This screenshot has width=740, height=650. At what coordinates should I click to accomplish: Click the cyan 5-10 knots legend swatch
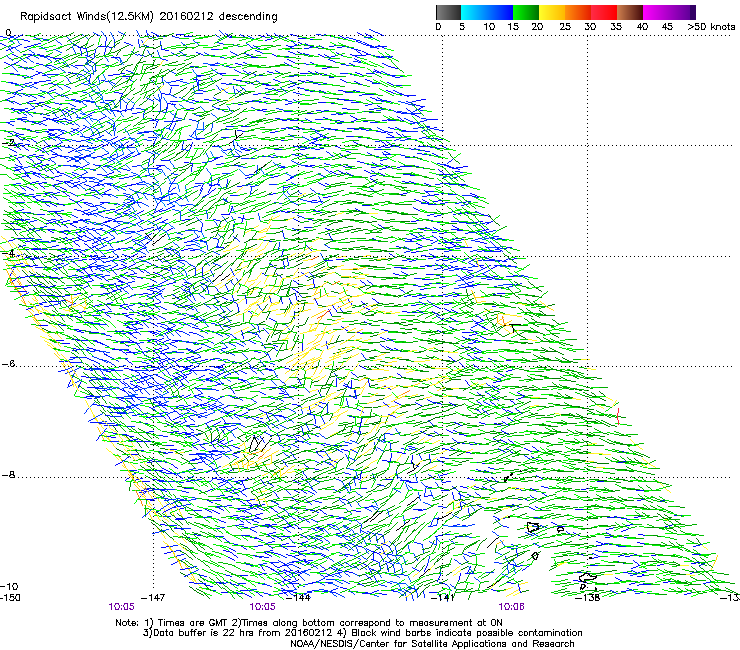473,12
